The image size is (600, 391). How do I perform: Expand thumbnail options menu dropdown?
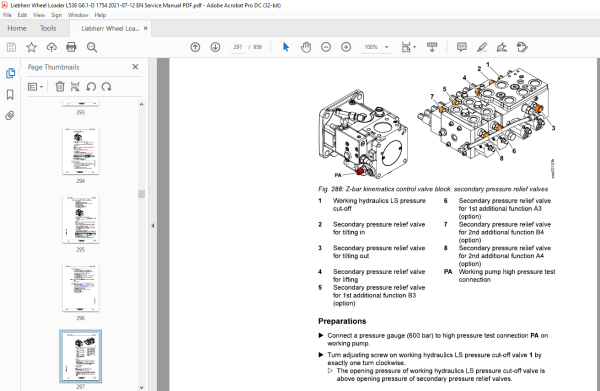click(35, 87)
